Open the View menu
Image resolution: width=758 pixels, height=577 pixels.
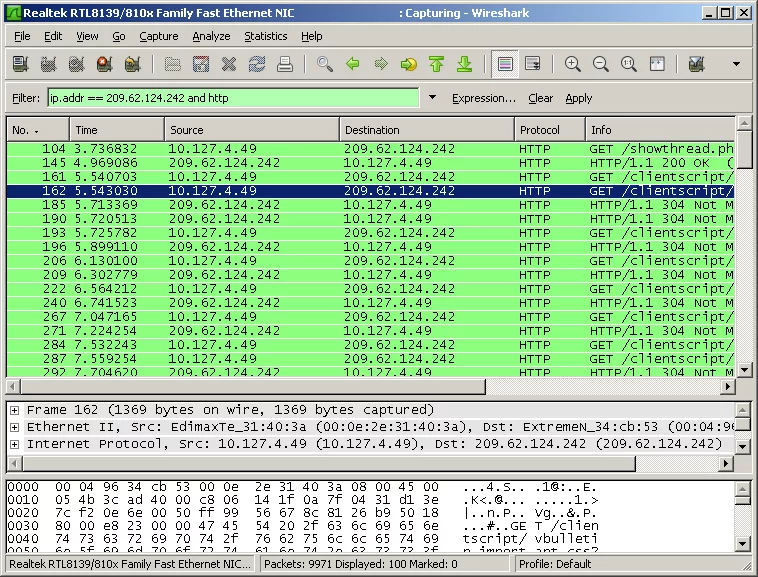click(x=87, y=36)
